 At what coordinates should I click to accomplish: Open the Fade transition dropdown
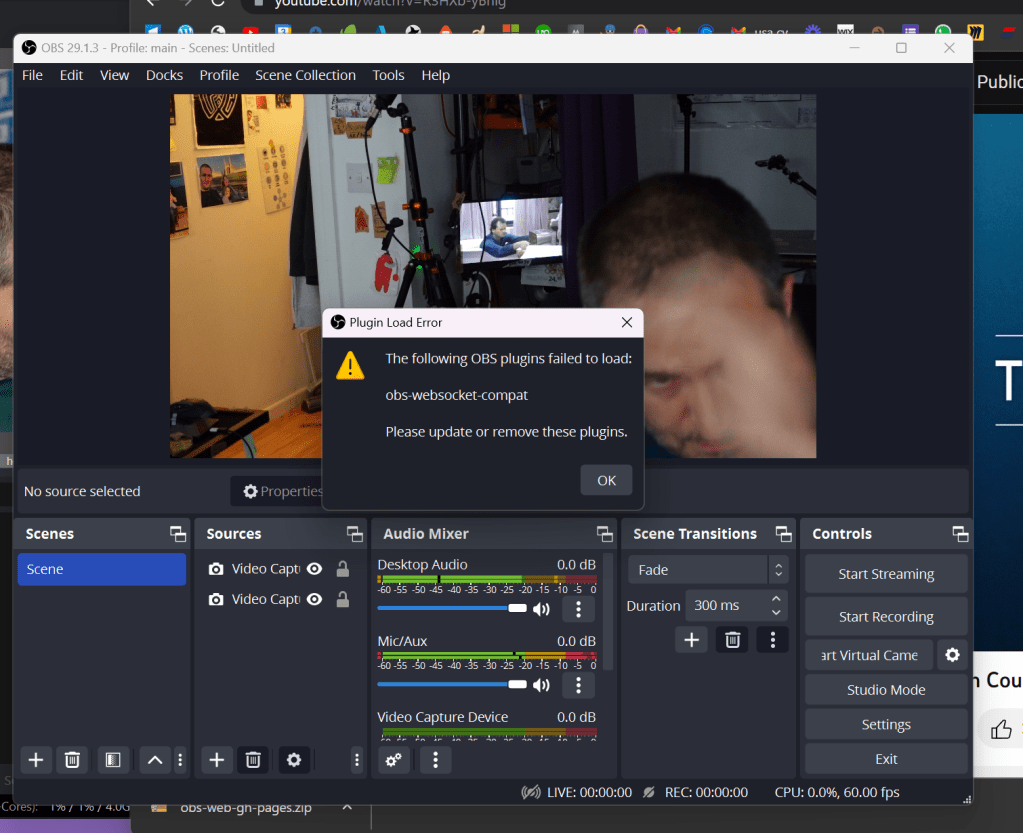pyautogui.click(x=707, y=569)
